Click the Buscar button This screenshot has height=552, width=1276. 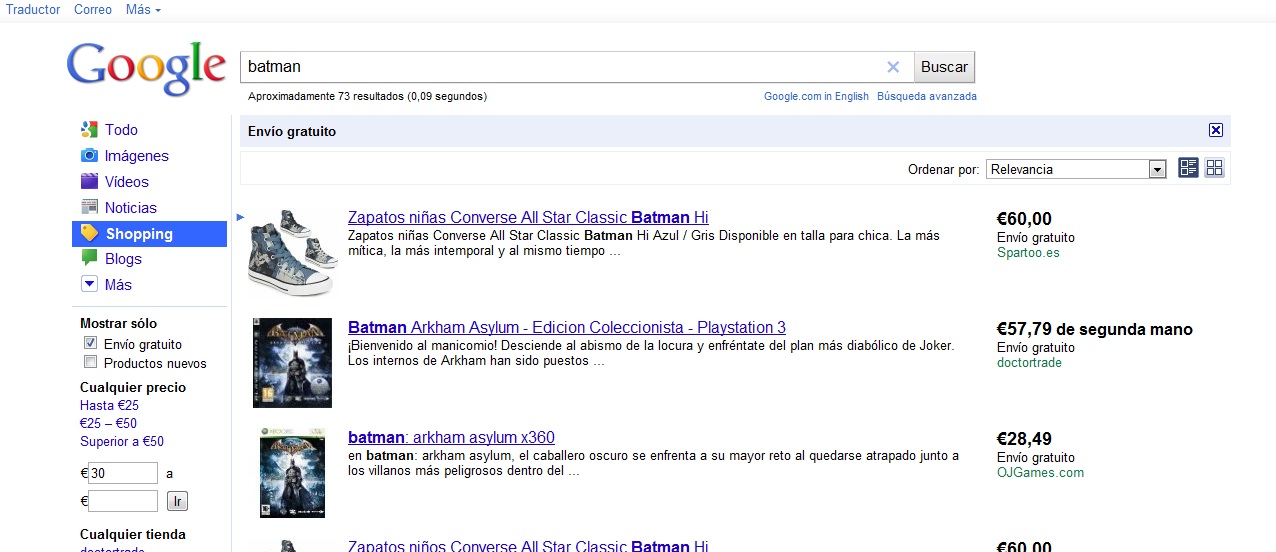click(944, 67)
